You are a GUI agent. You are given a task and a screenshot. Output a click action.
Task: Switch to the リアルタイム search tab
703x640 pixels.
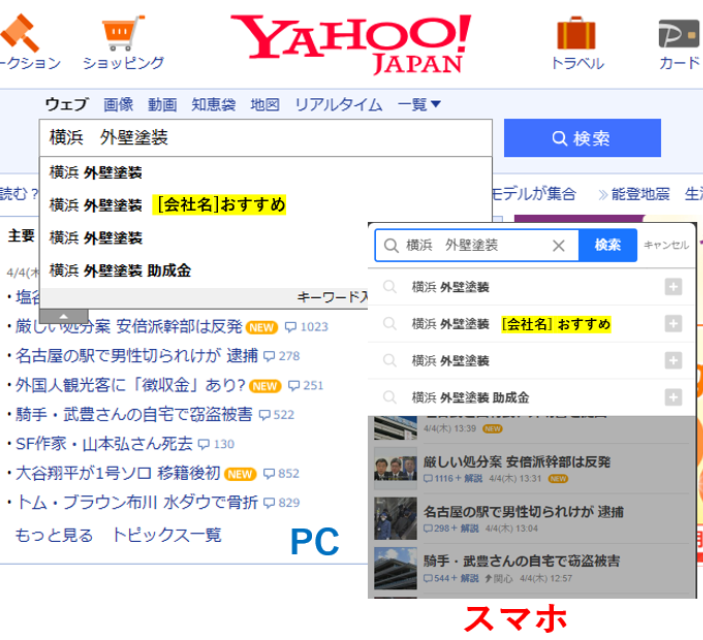tap(338, 105)
